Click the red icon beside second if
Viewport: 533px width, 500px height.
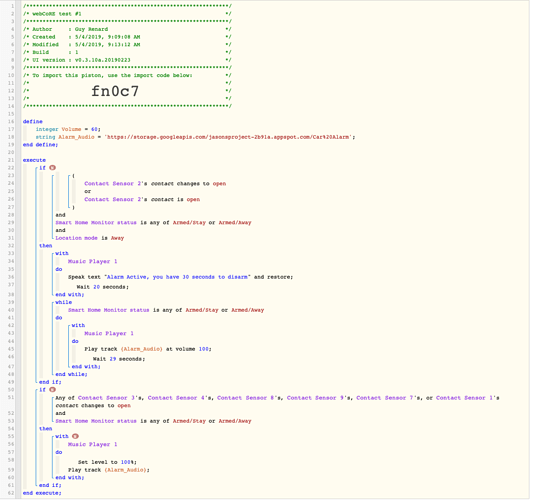(52, 390)
